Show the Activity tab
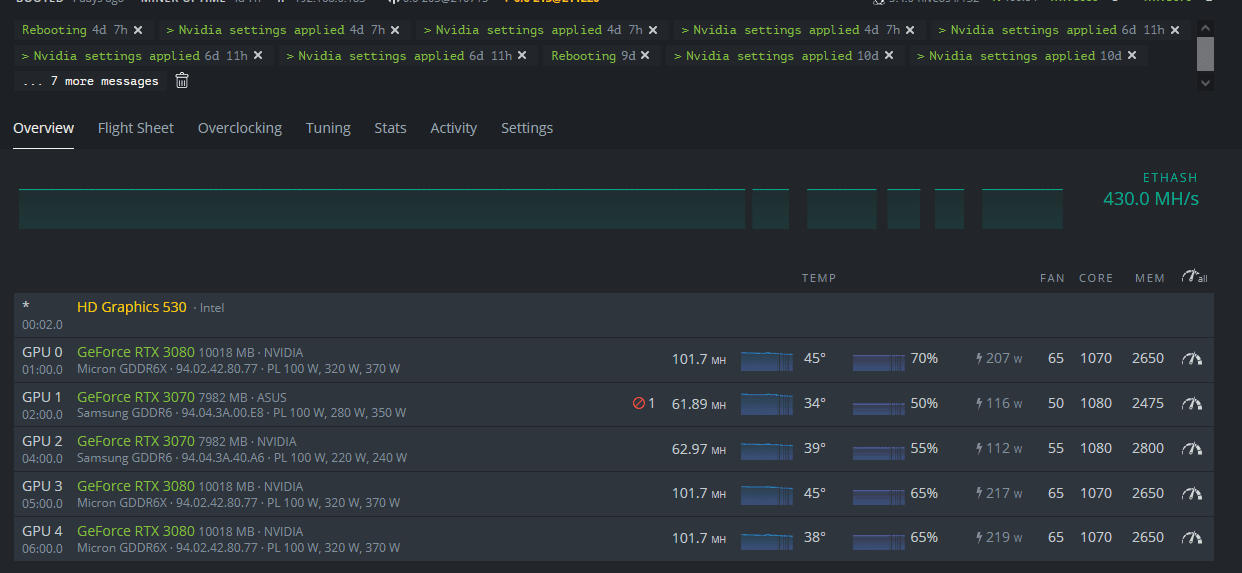The image size is (1242, 573). pyautogui.click(x=454, y=128)
